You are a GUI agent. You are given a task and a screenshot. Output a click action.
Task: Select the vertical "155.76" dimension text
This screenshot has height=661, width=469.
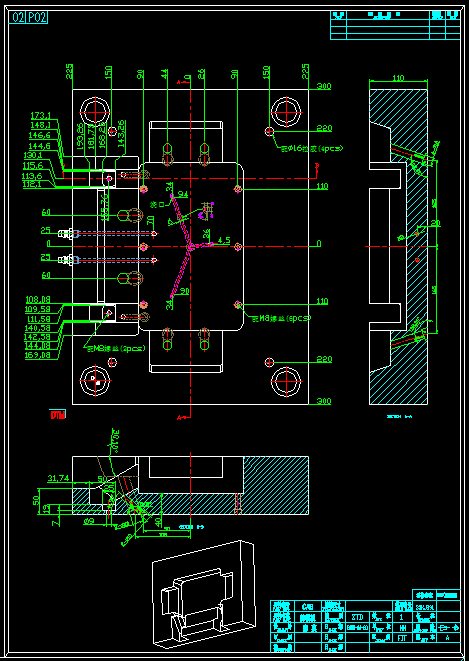[106, 206]
